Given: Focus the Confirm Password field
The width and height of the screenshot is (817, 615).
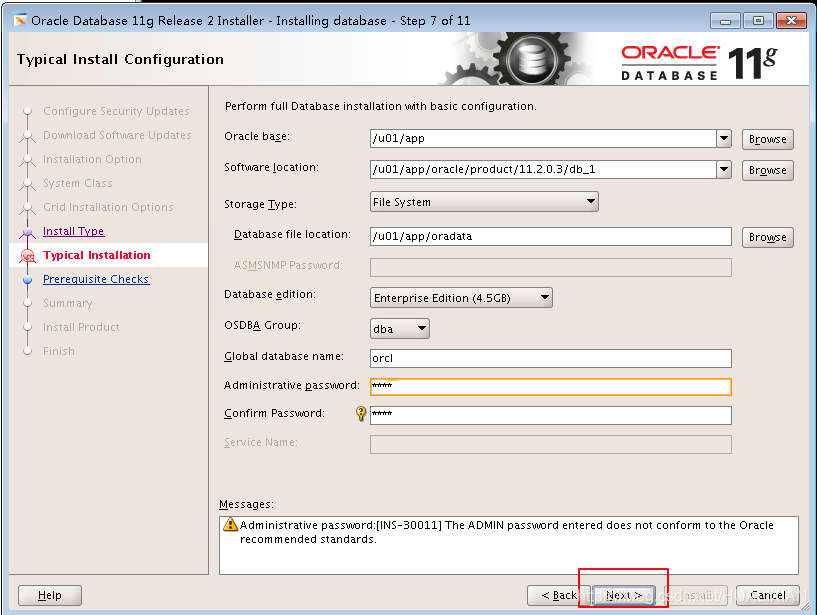Looking at the screenshot, I should coord(551,415).
